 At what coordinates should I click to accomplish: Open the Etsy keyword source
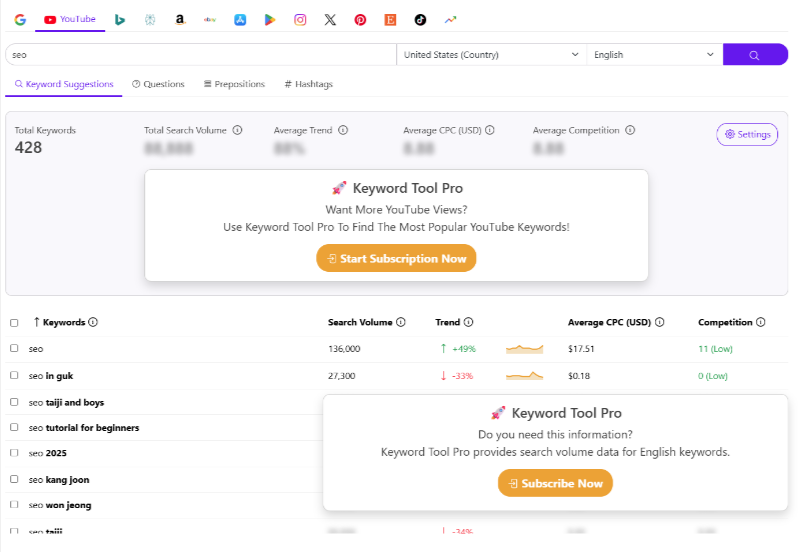tap(390, 20)
